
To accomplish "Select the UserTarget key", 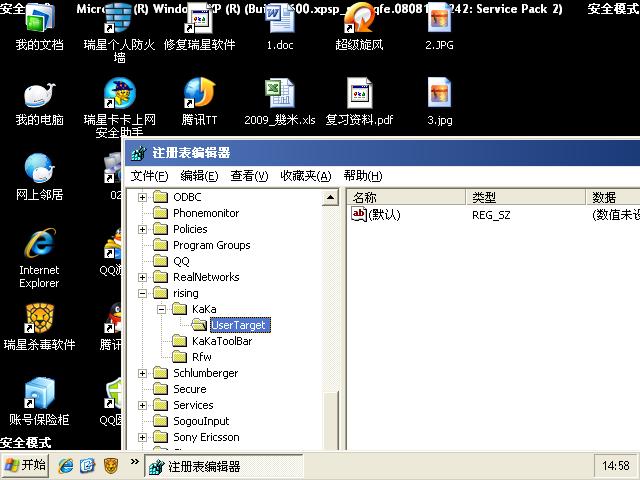I will point(240,325).
